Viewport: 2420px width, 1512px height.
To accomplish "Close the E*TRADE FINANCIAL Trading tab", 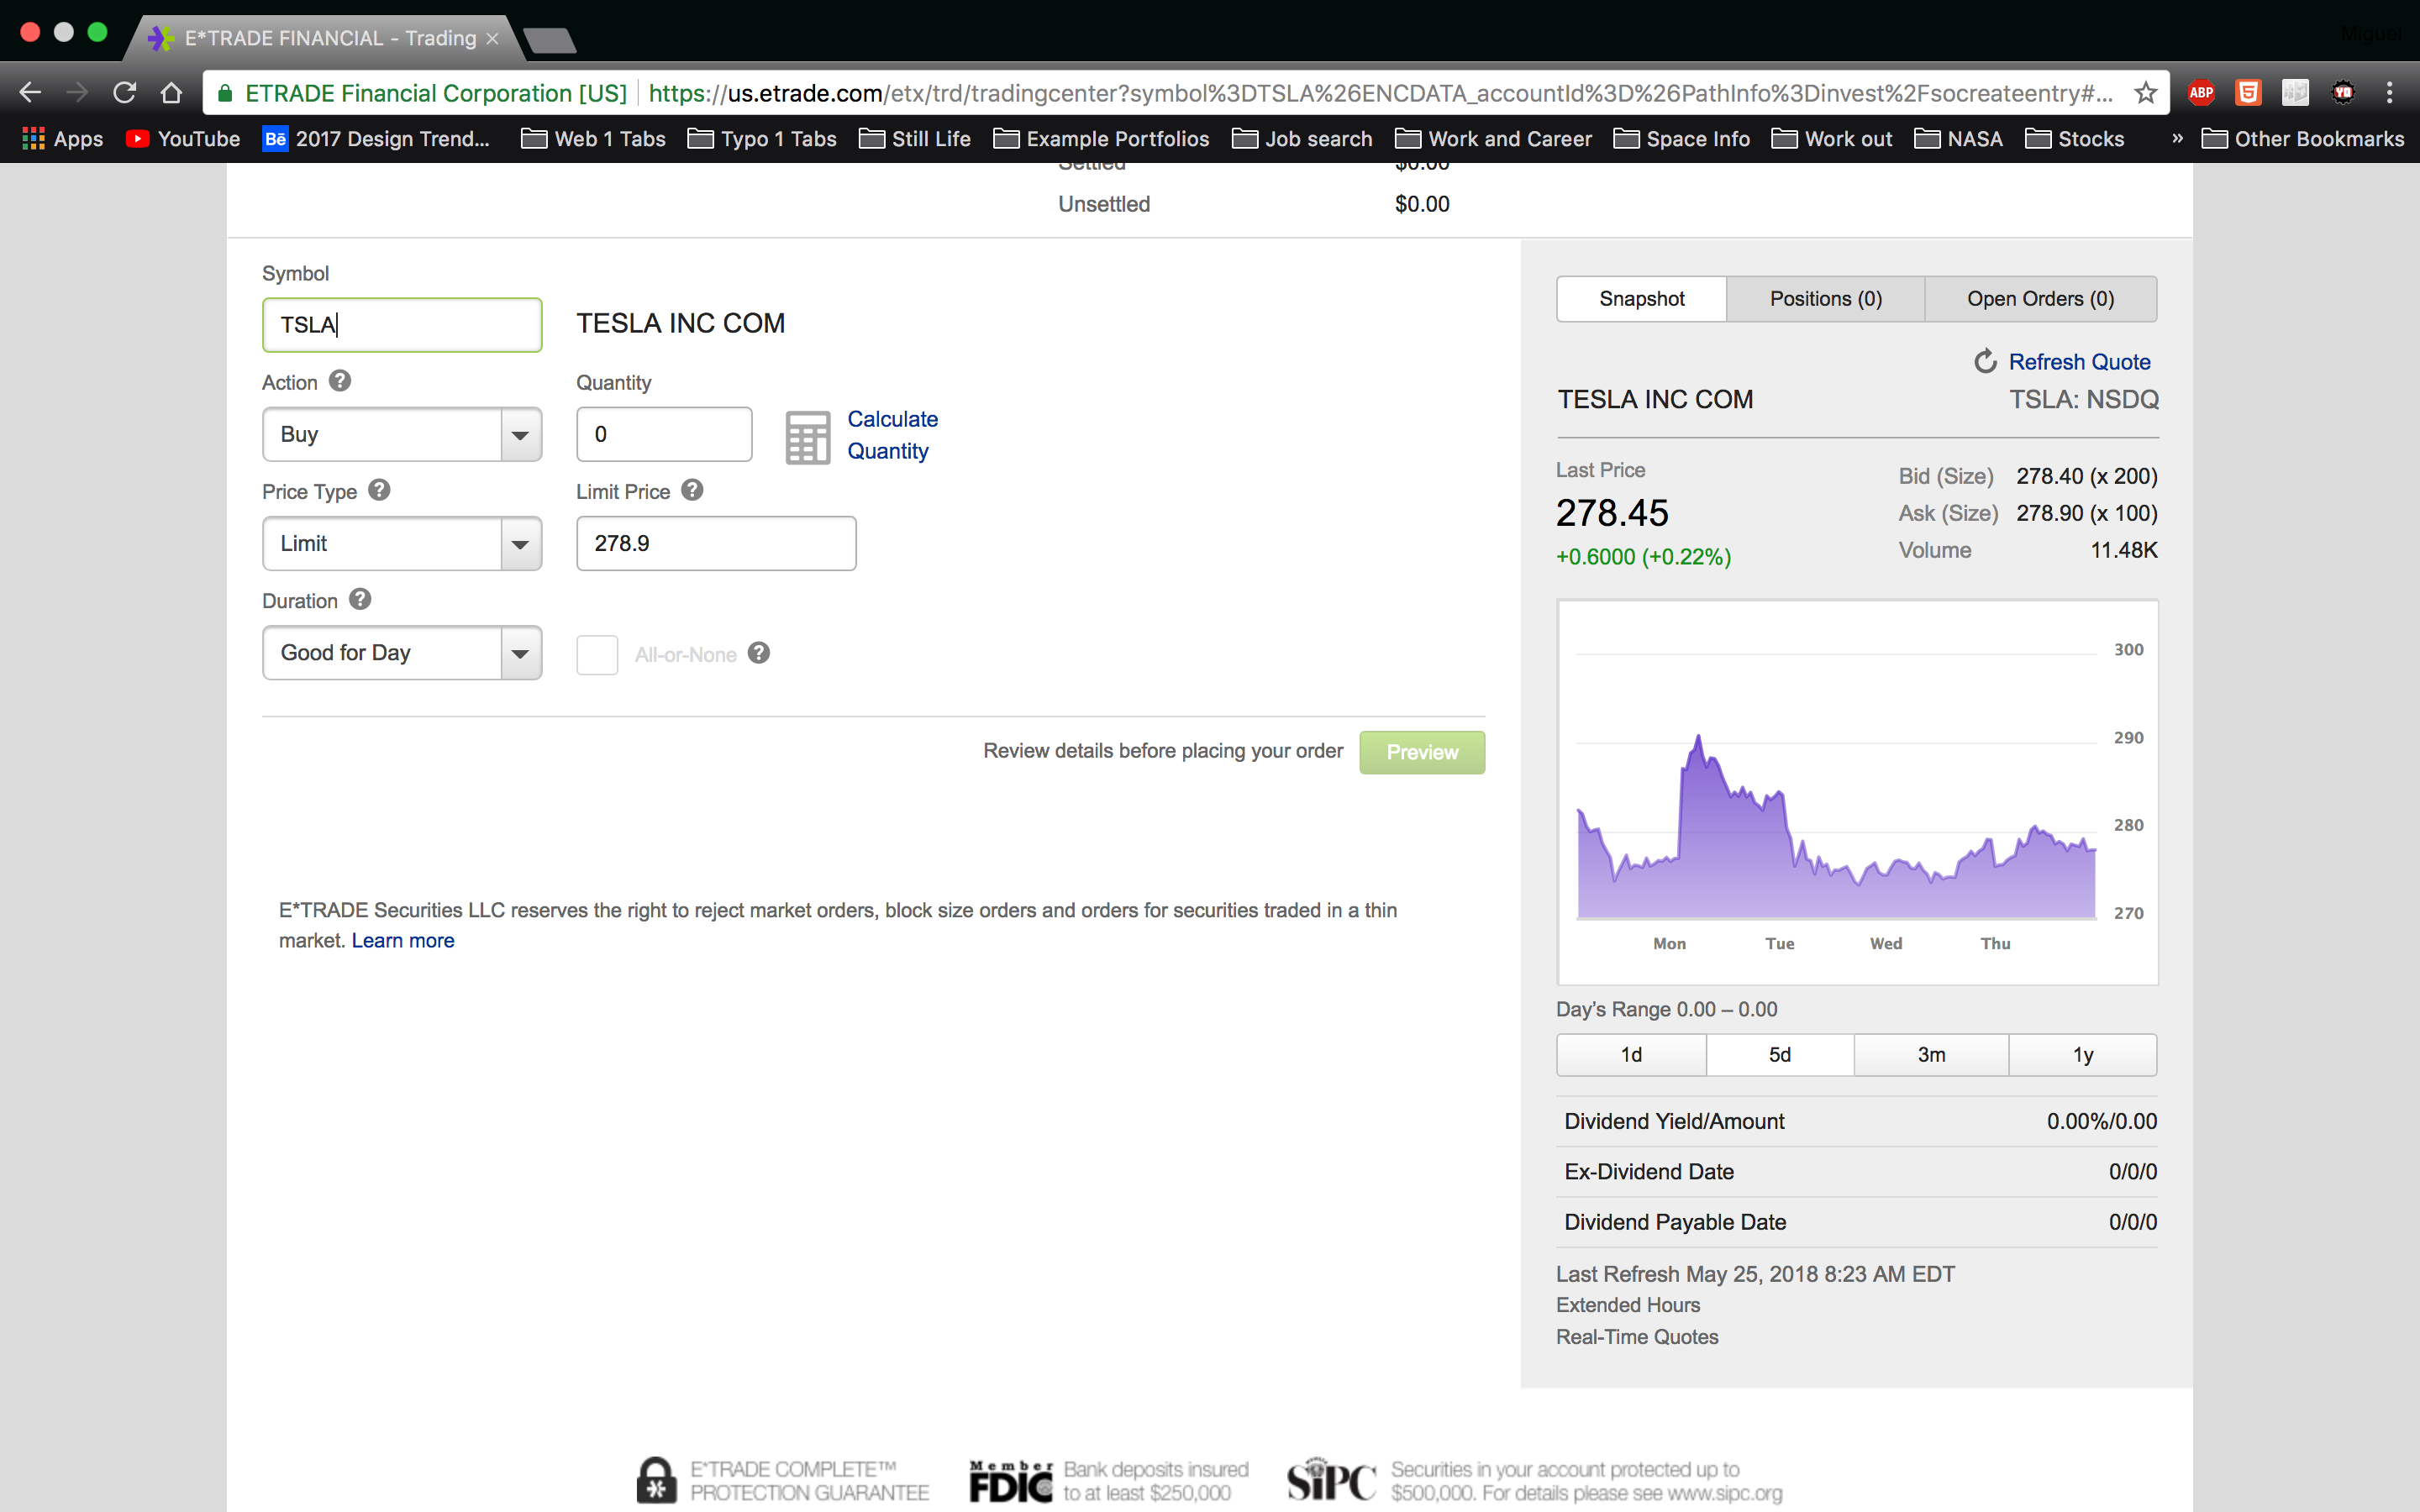I will pos(492,38).
